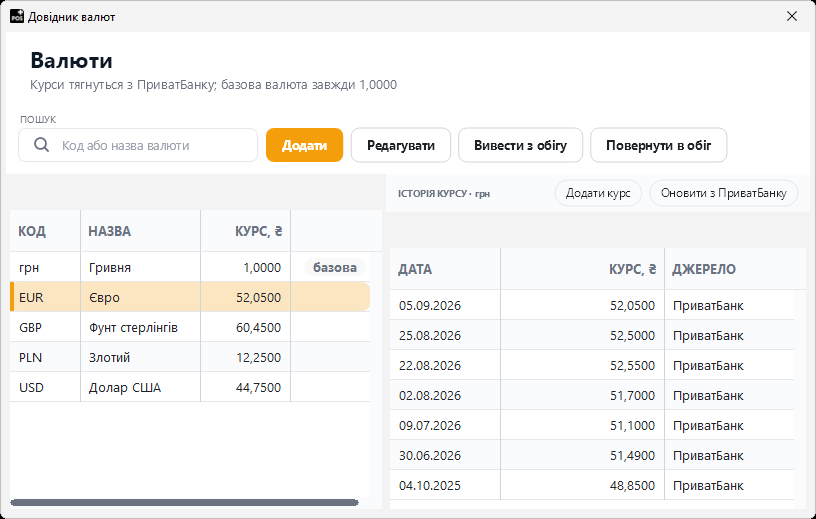Select the грн currency row
Image resolution: width=816 pixels, height=519 pixels.
190,268
